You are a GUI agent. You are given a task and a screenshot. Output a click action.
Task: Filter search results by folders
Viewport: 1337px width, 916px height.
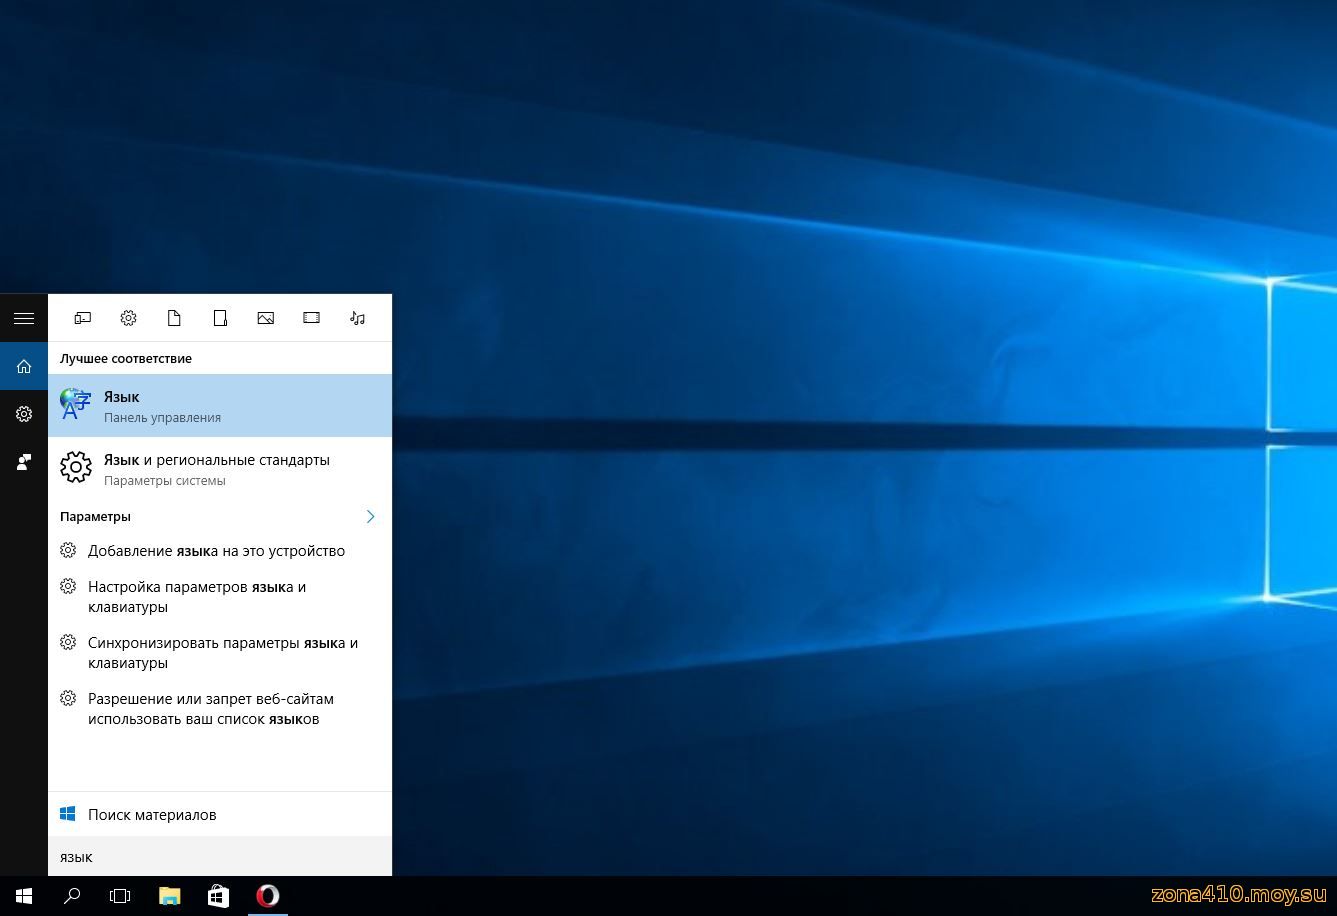click(220, 318)
